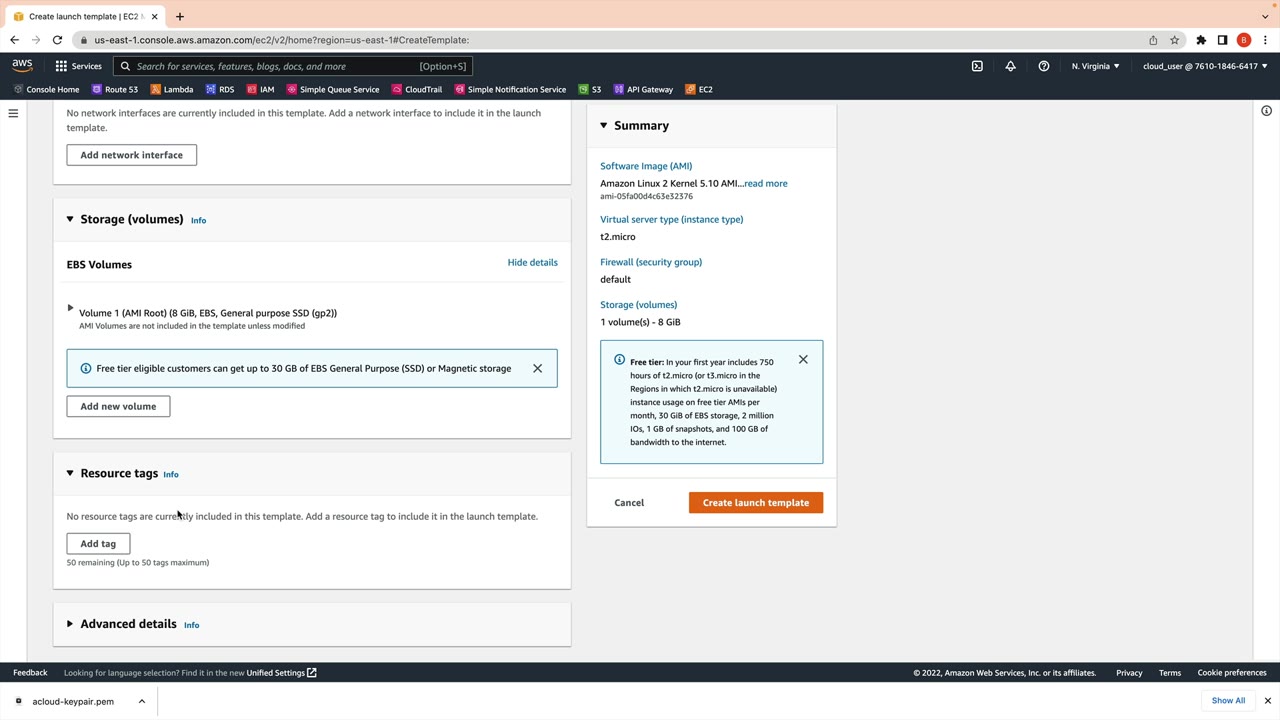Go back in browser history
1280x720 pixels.
(14, 40)
